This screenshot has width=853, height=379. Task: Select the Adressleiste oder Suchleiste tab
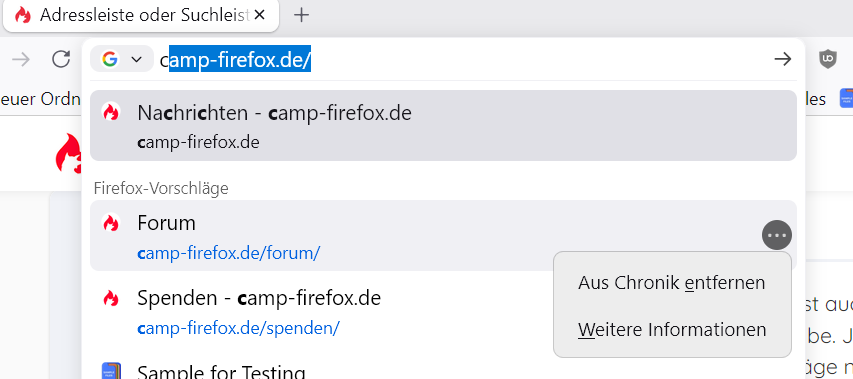pos(141,15)
